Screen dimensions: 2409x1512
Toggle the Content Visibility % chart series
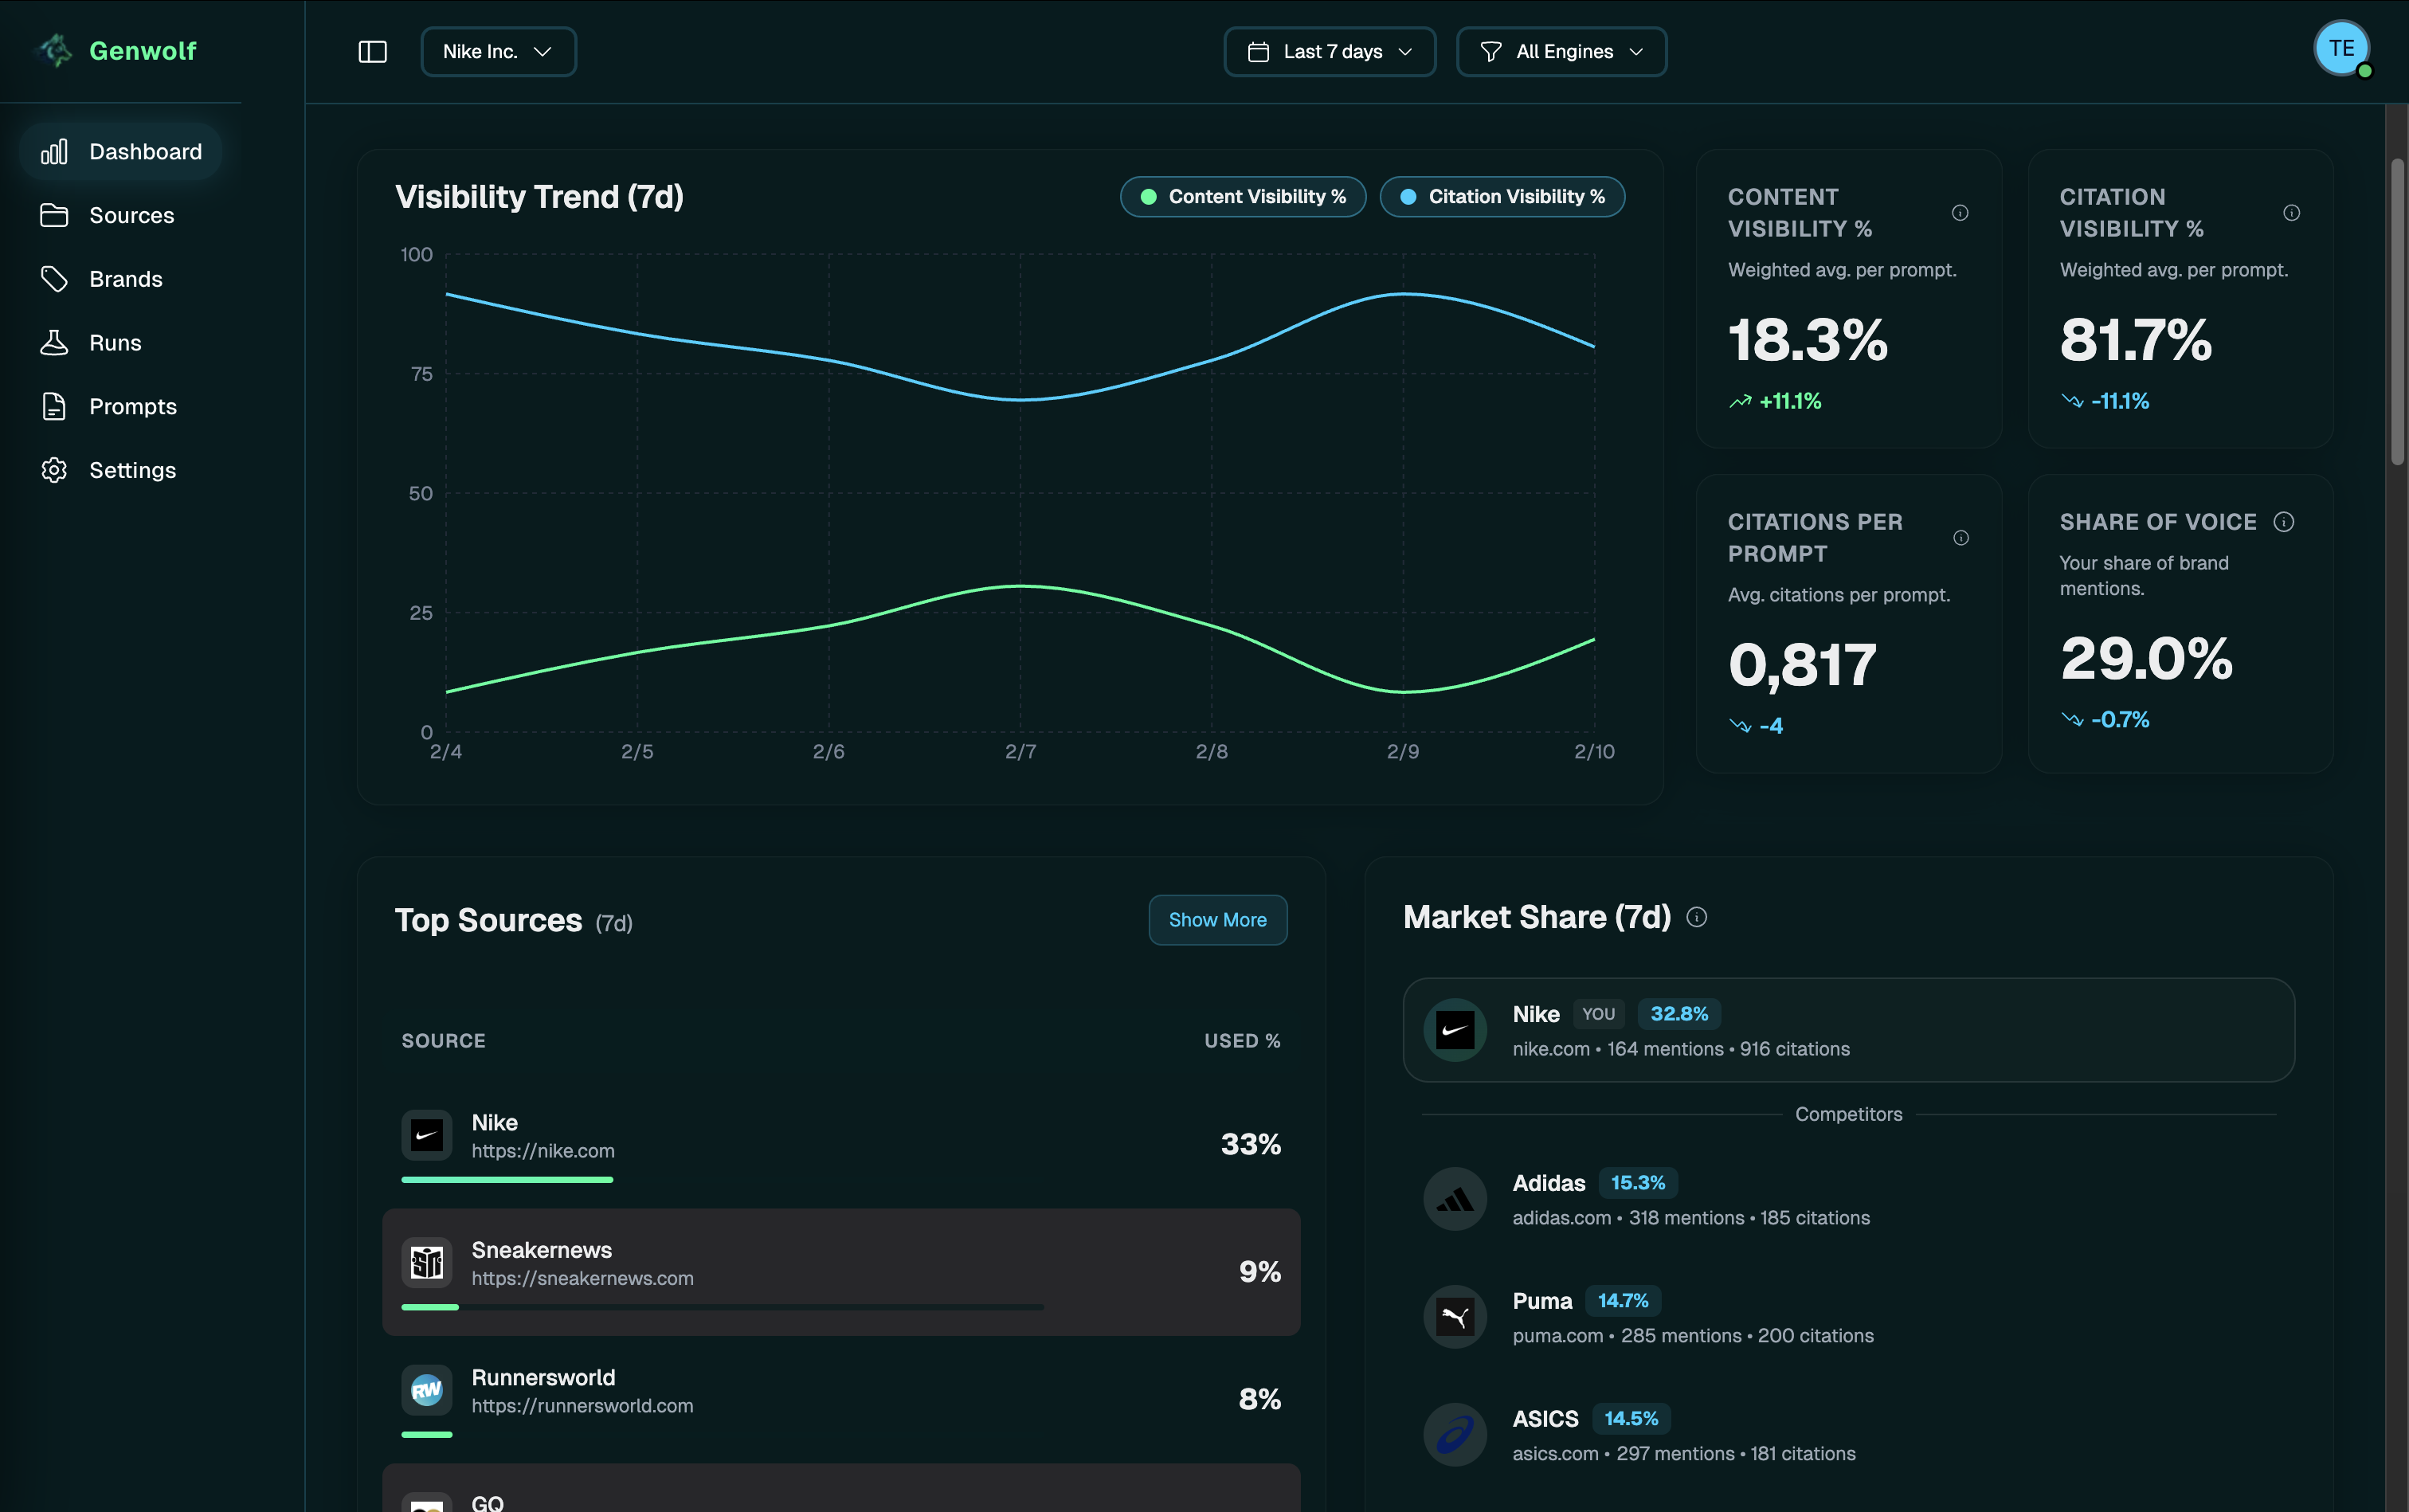1241,196
